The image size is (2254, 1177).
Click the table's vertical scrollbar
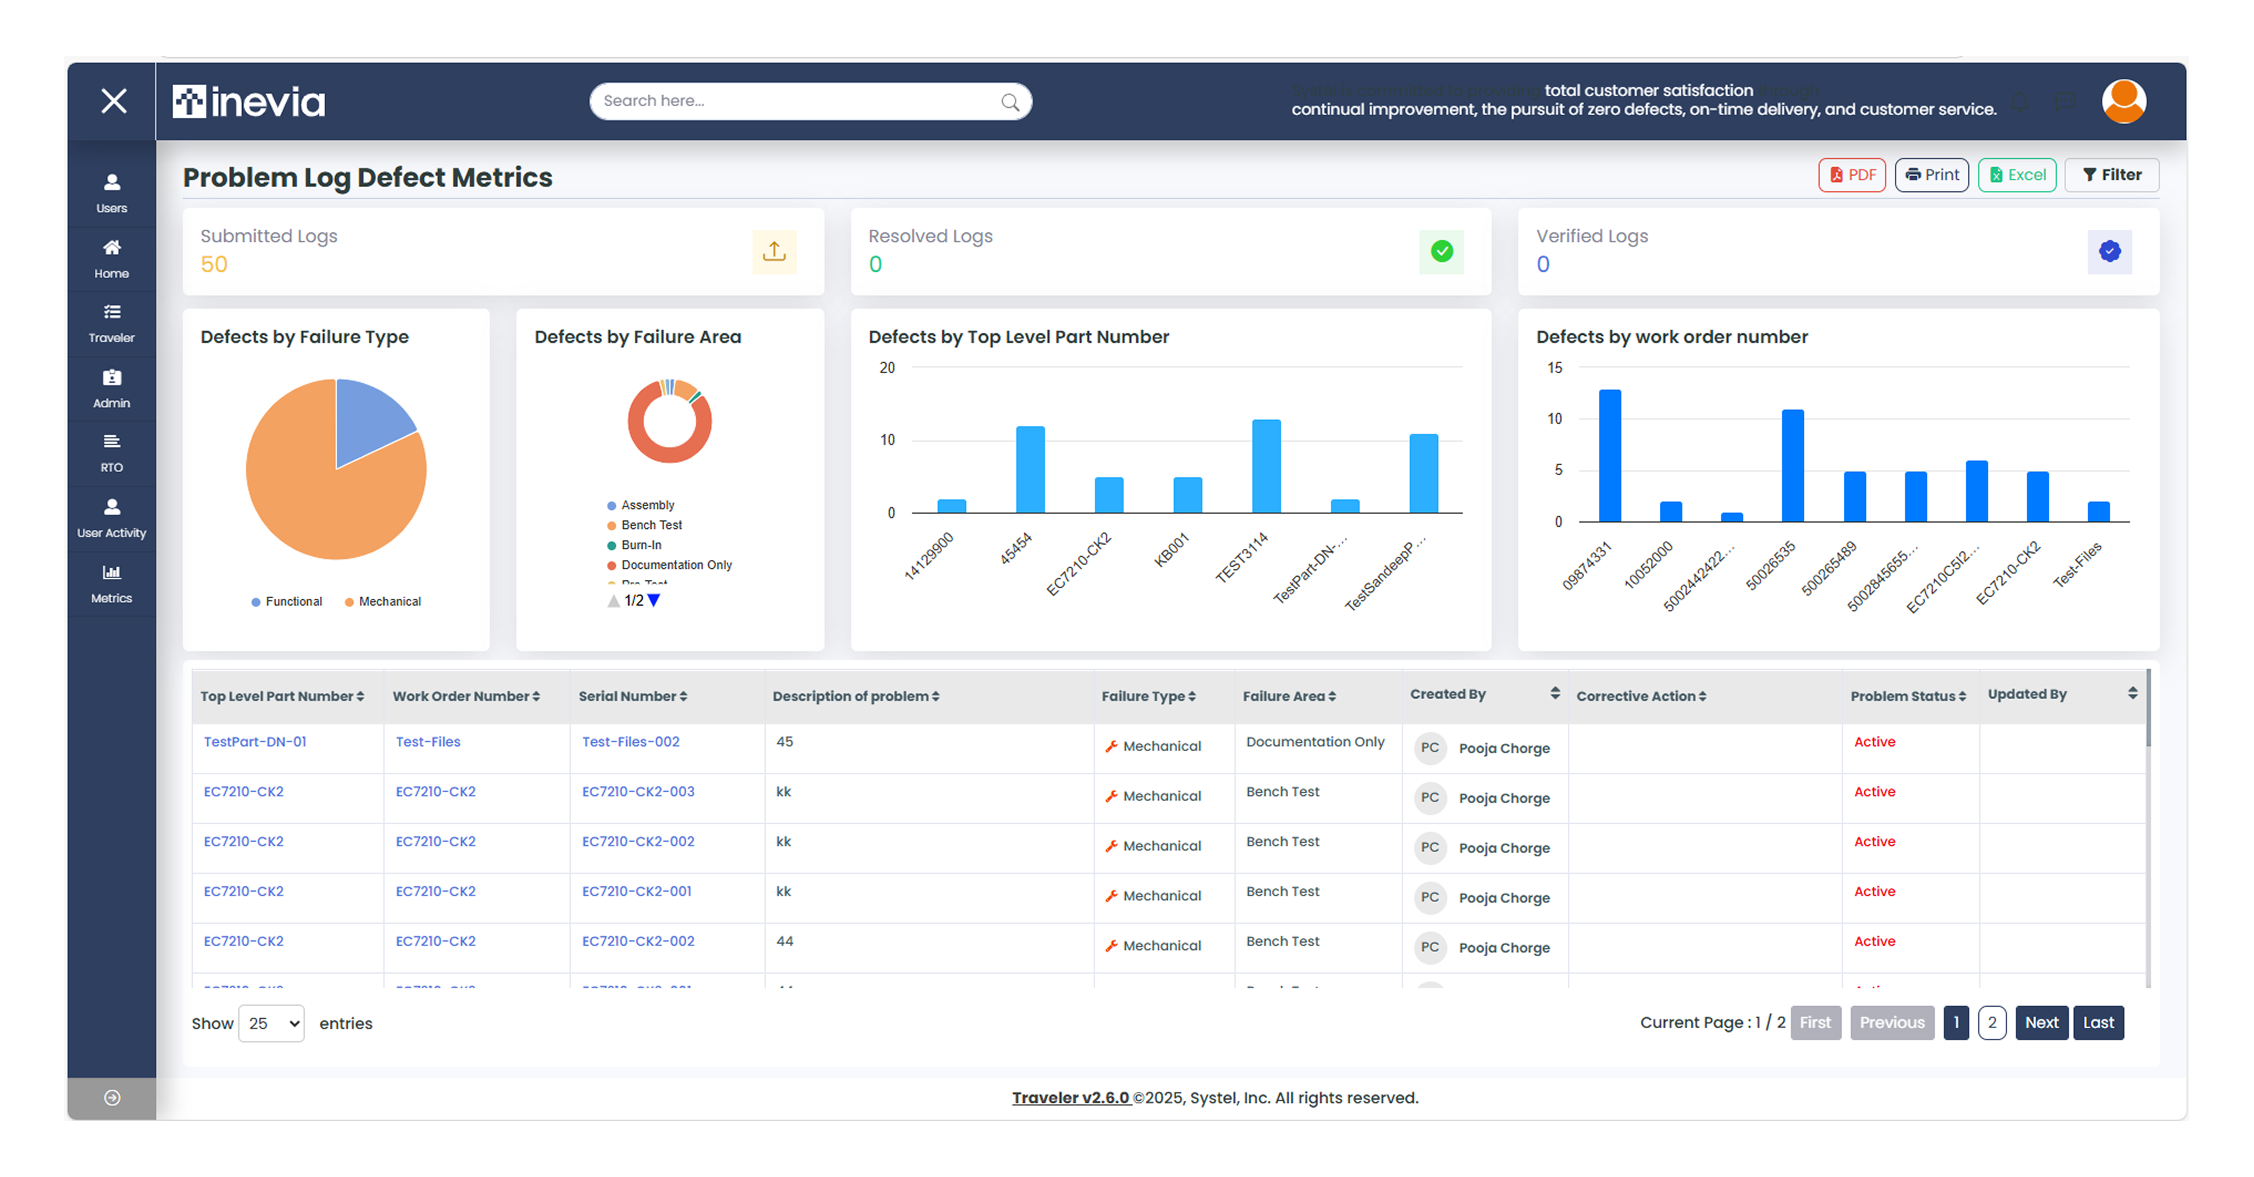(x=2148, y=710)
